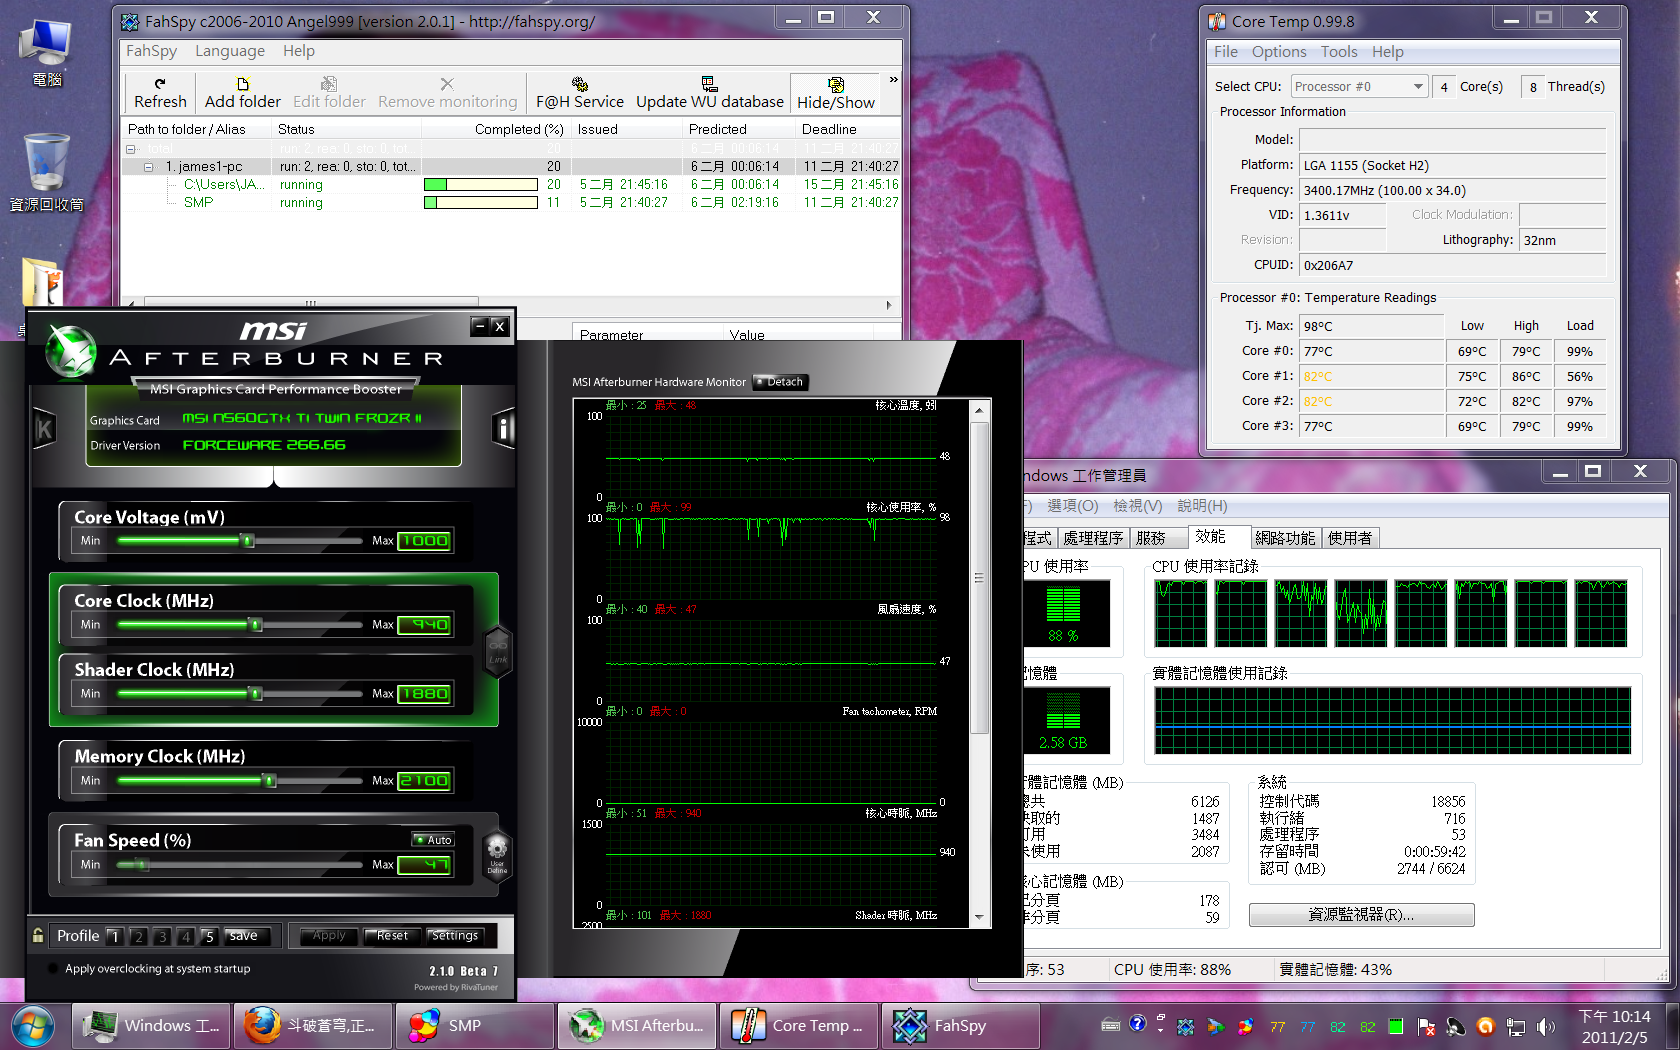Click the FahSpy tray icon

pos(1186,1026)
